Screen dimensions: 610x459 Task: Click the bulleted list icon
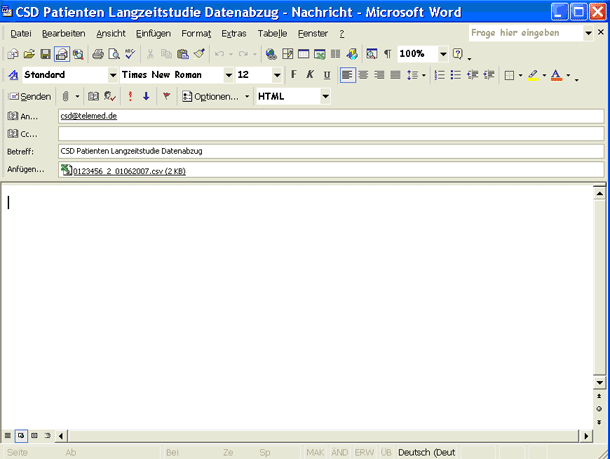[x=456, y=75]
